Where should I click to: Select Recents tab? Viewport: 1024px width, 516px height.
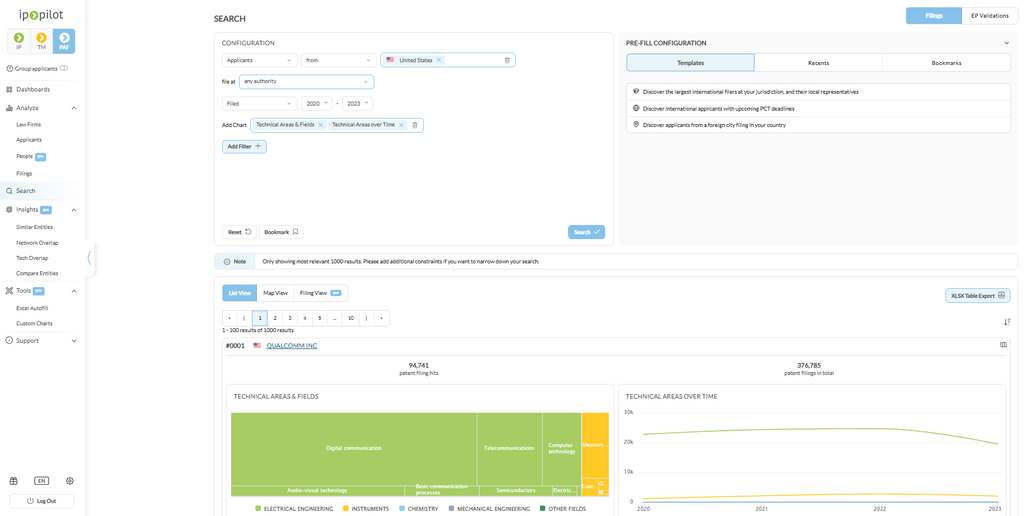tap(818, 63)
